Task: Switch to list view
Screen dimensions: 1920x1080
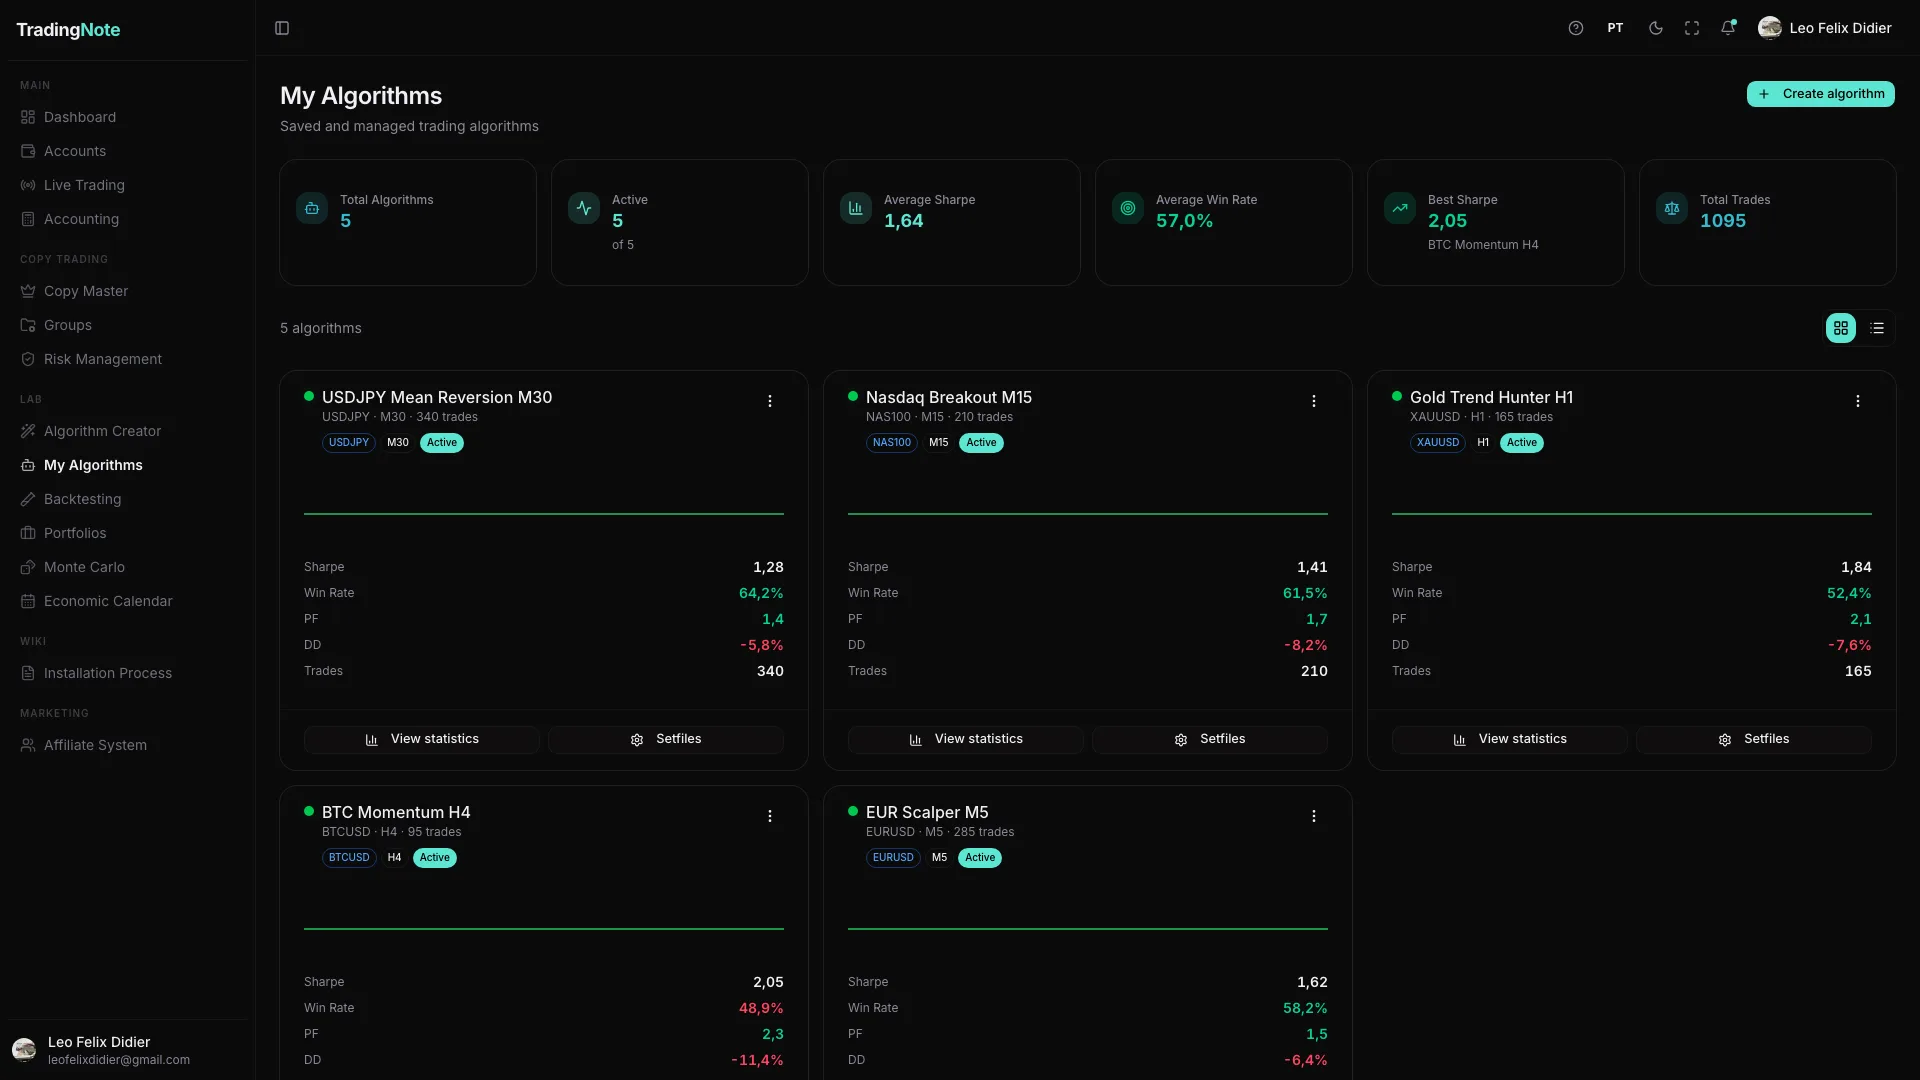Action: click(1877, 328)
